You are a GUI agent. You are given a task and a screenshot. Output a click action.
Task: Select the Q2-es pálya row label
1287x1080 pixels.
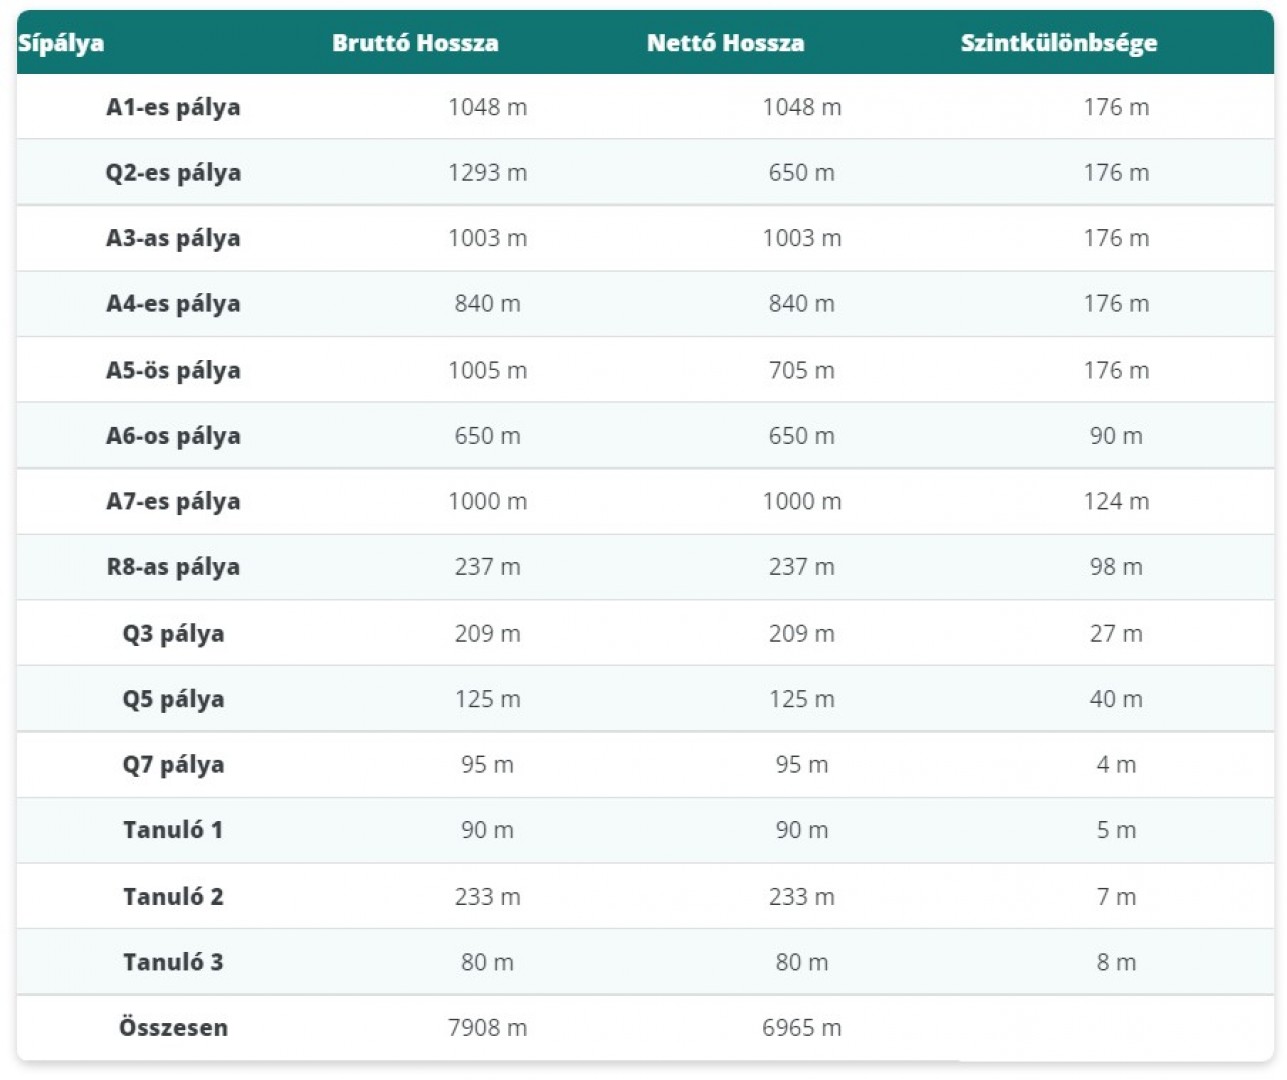[x=173, y=173]
